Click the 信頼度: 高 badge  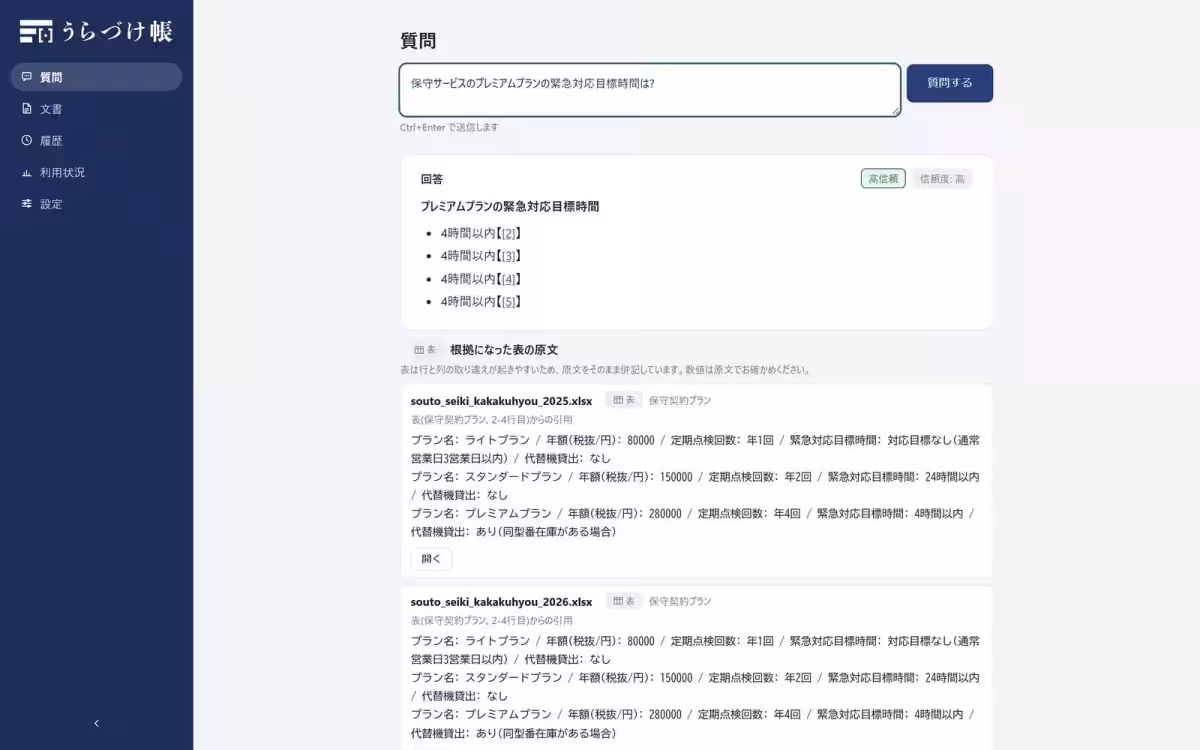pyautogui.click(x=942, y=179)
